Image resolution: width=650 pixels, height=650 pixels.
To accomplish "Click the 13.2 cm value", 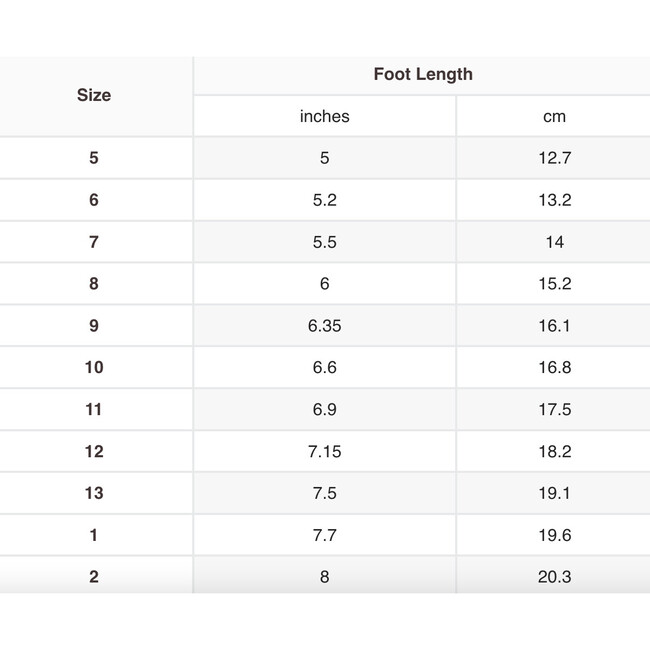I will point(554,200).
